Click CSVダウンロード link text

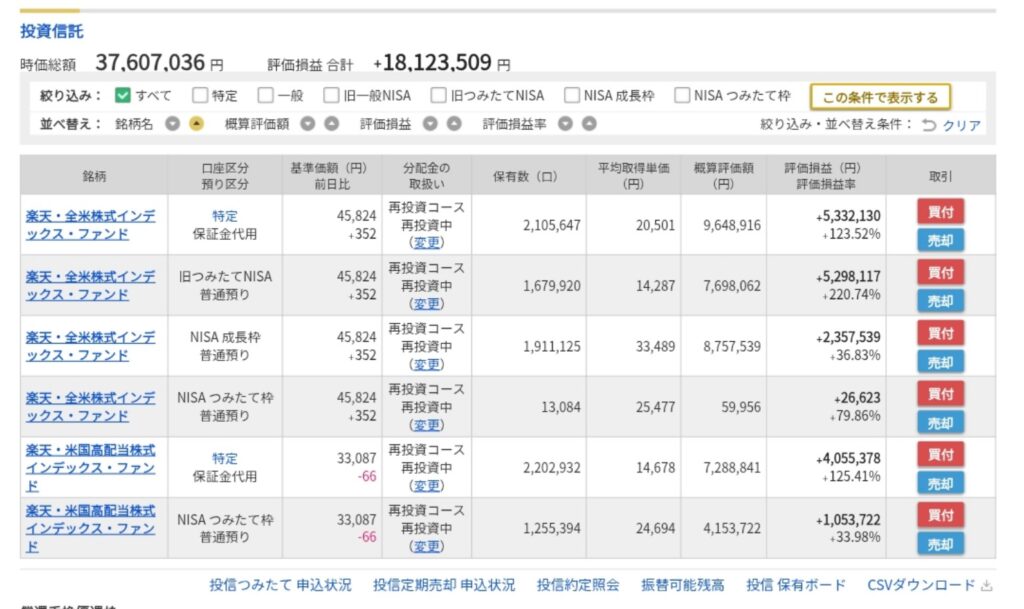point(921,585)
